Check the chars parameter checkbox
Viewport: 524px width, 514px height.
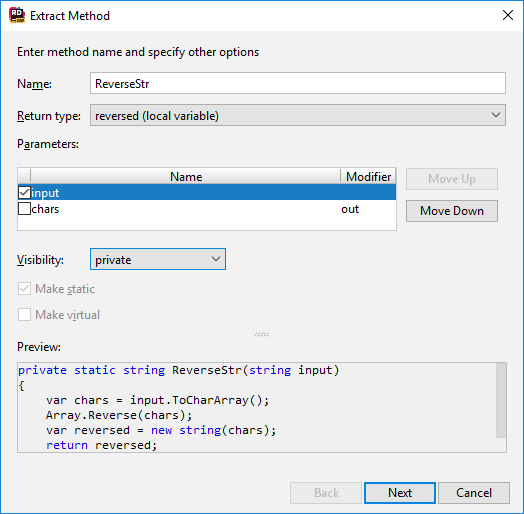coord(24,209)
